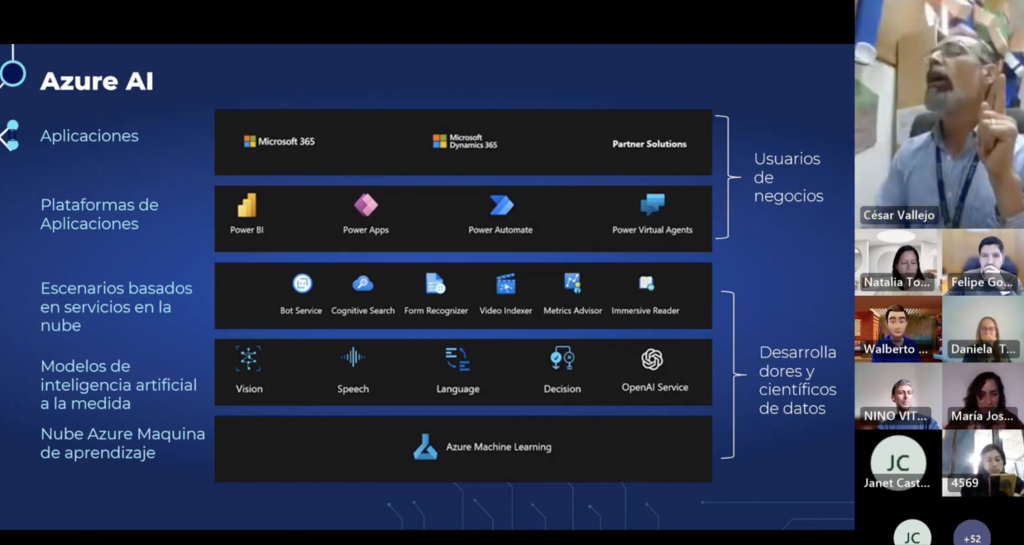The width and height of the screenshot is (1024, 545).
Task: Click the circle icon beside Azure AI title
Action: coord(12,74)
